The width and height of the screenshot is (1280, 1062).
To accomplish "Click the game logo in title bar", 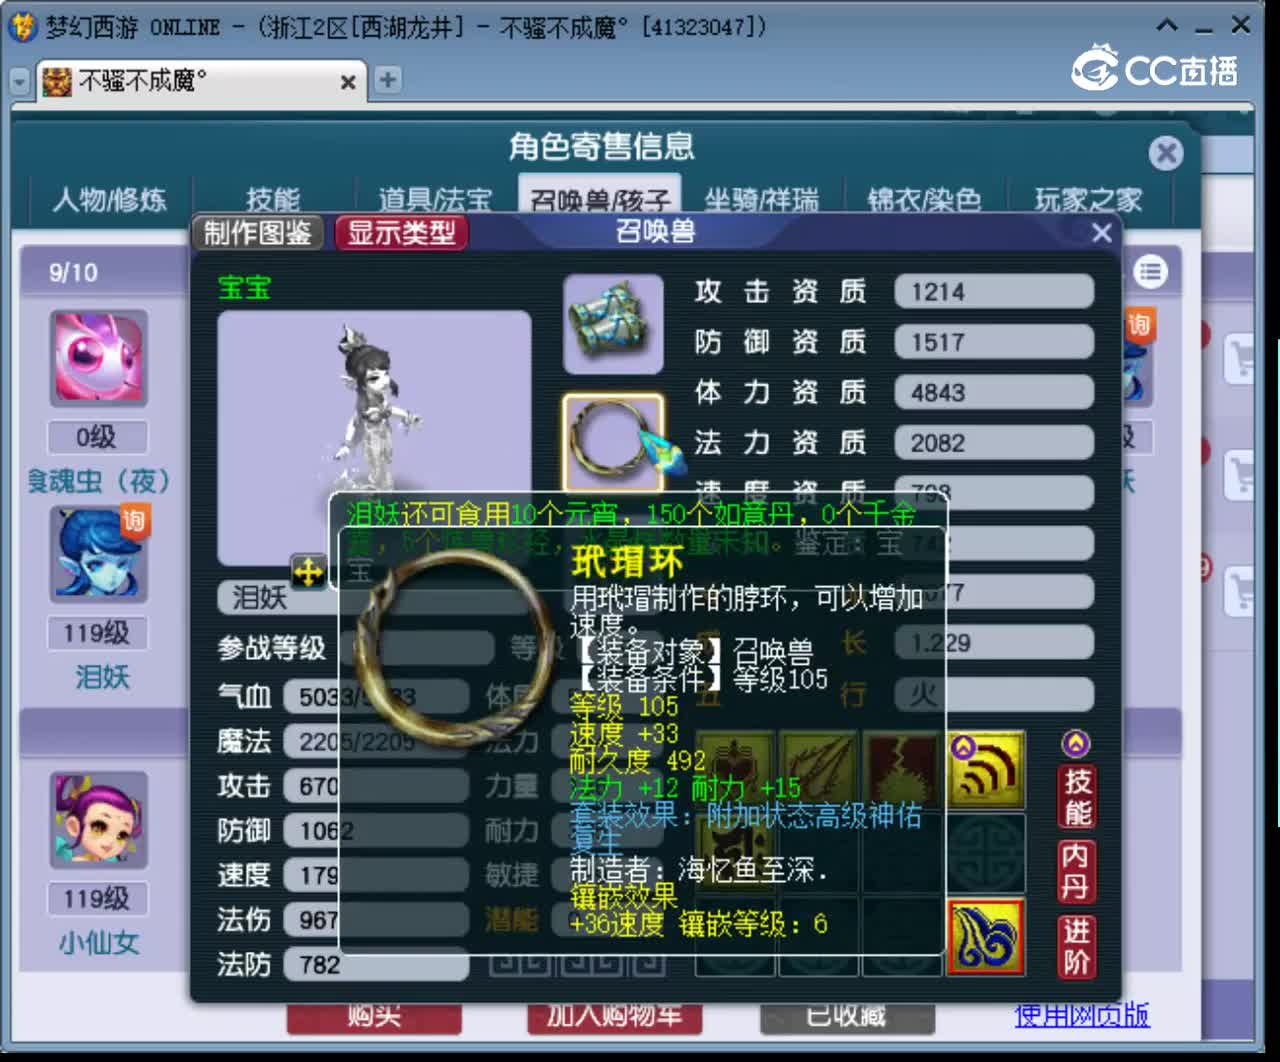I will (x=22, y=27).
